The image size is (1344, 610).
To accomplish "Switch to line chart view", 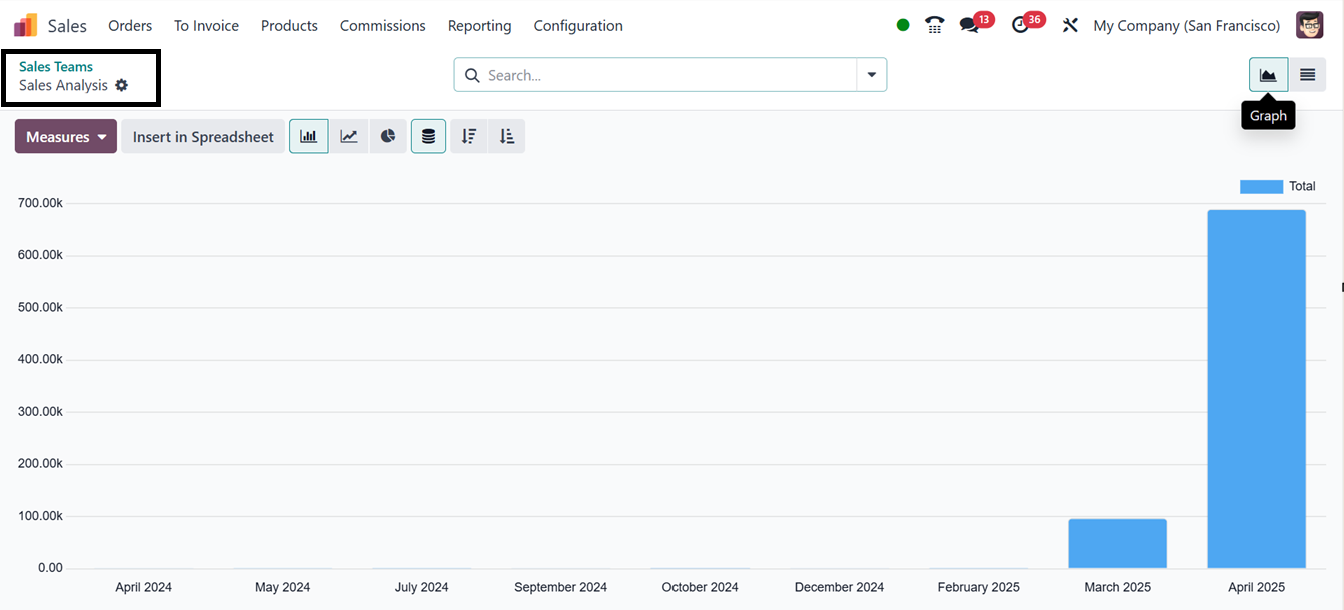I will pos(349,137).
